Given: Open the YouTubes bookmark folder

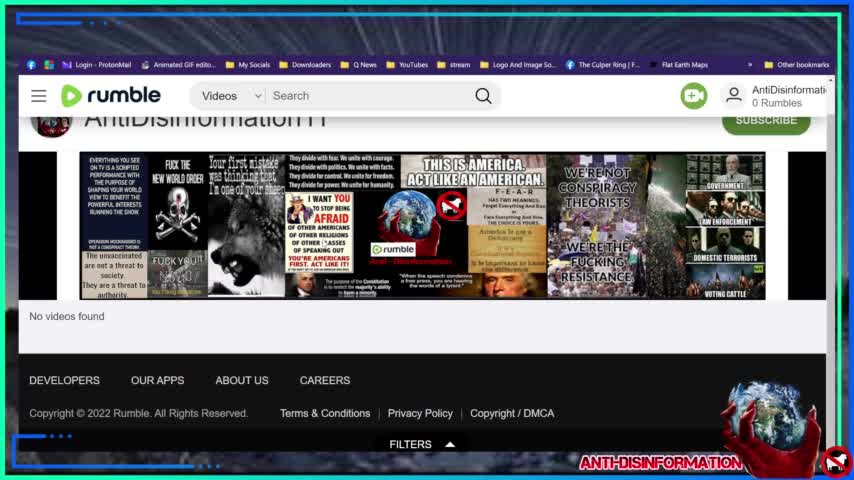Looking at the screenshot, I should [x=407, y=65].
